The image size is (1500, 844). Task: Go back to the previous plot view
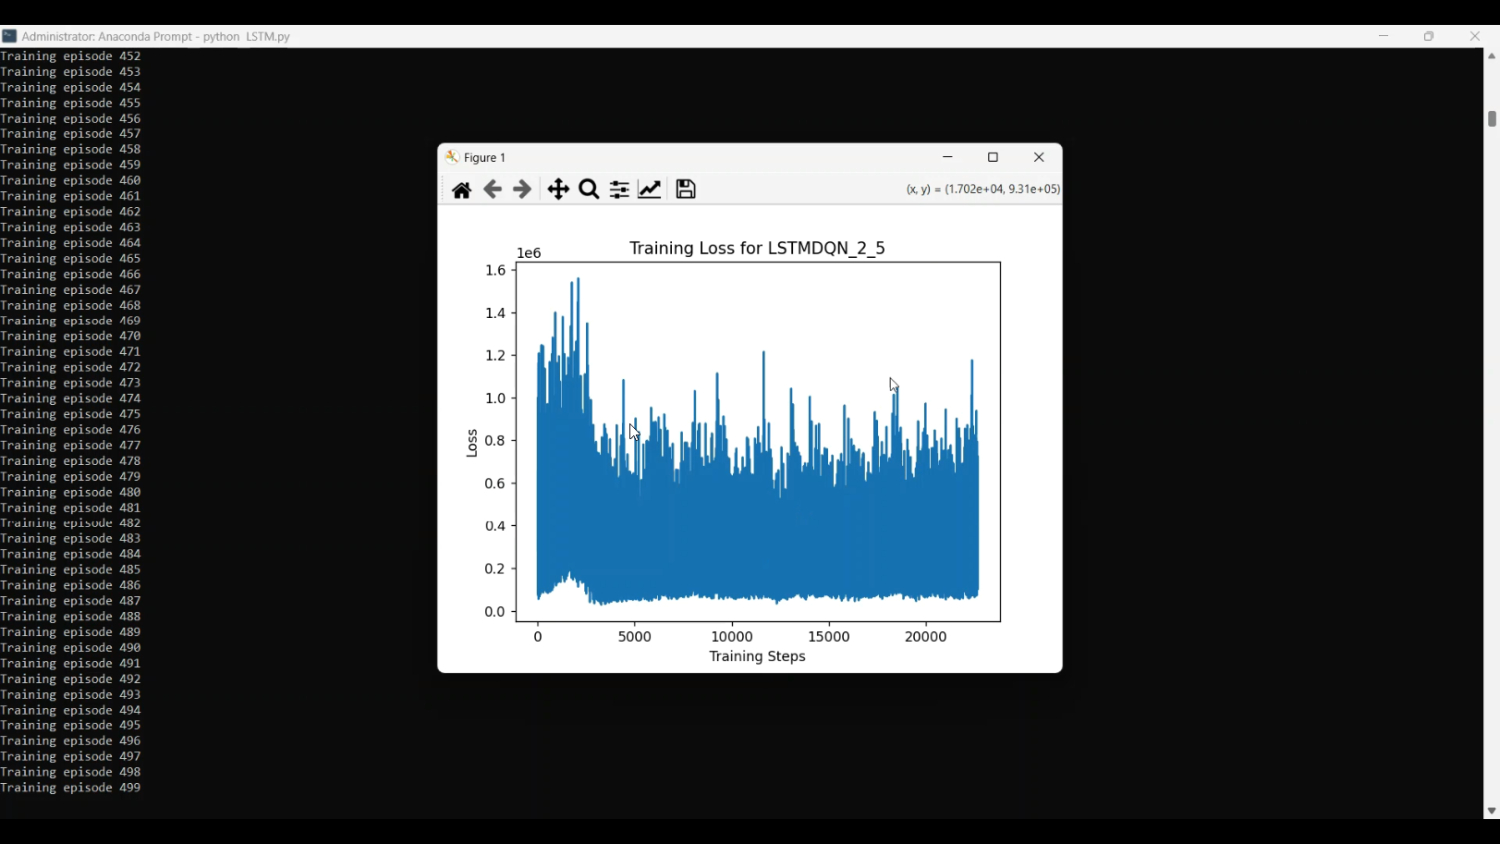coord(492,188)
